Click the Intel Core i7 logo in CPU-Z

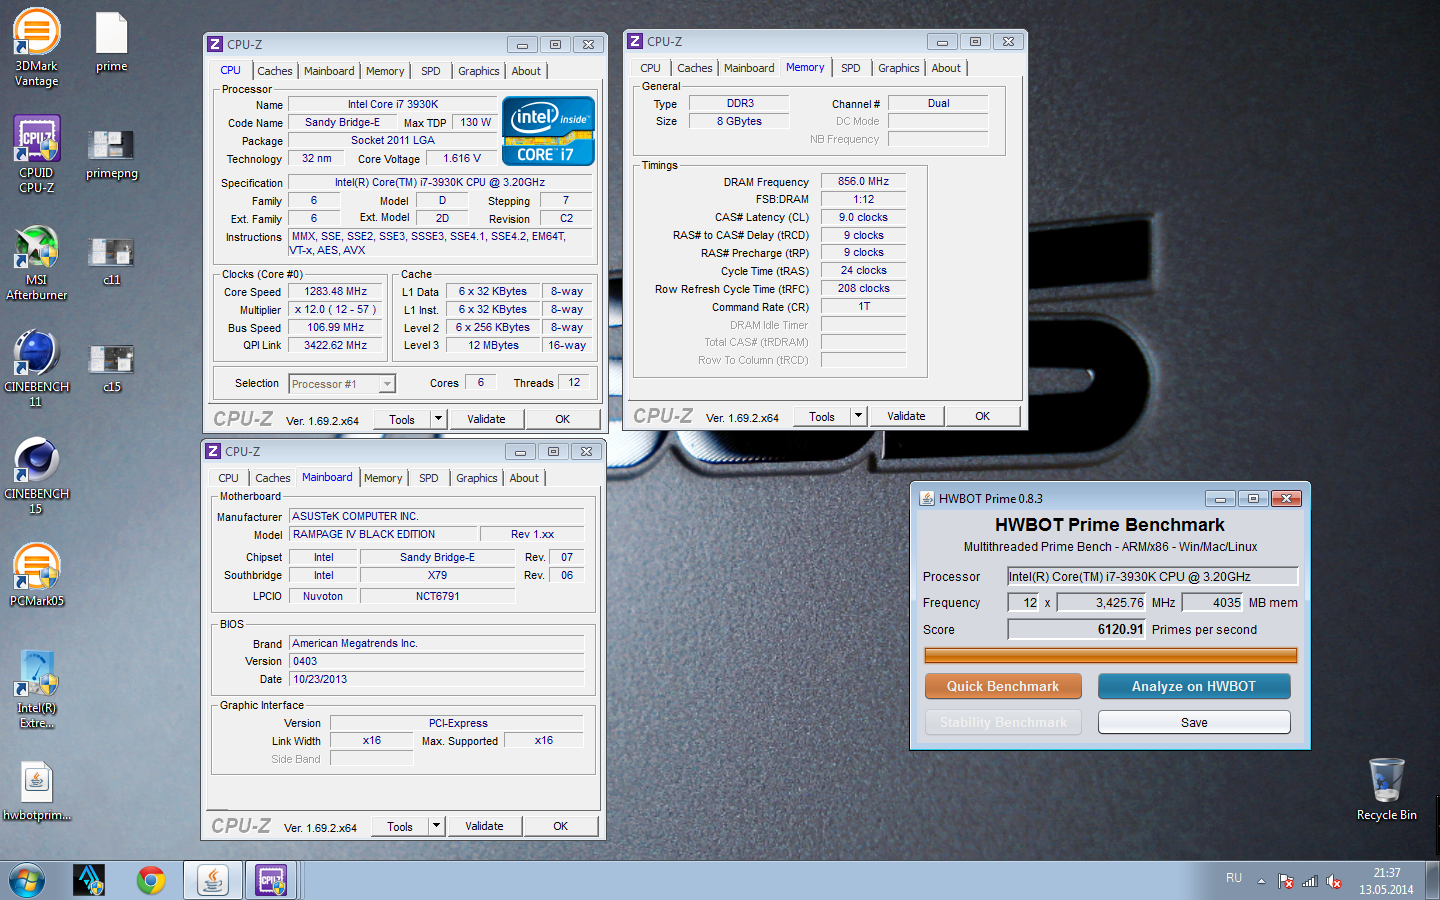click(548, 130)
